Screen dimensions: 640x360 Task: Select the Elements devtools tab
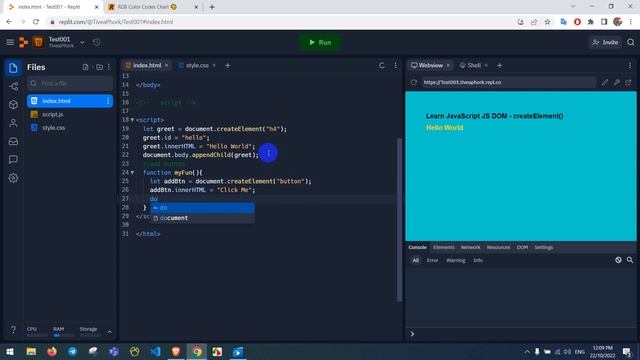(x=444, y=247)
